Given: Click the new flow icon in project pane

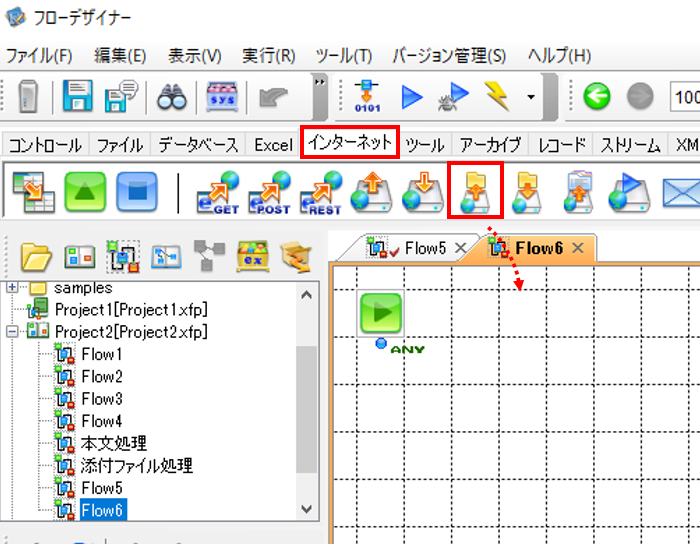Looking at the screenshot, I should [x=123, y=257].
